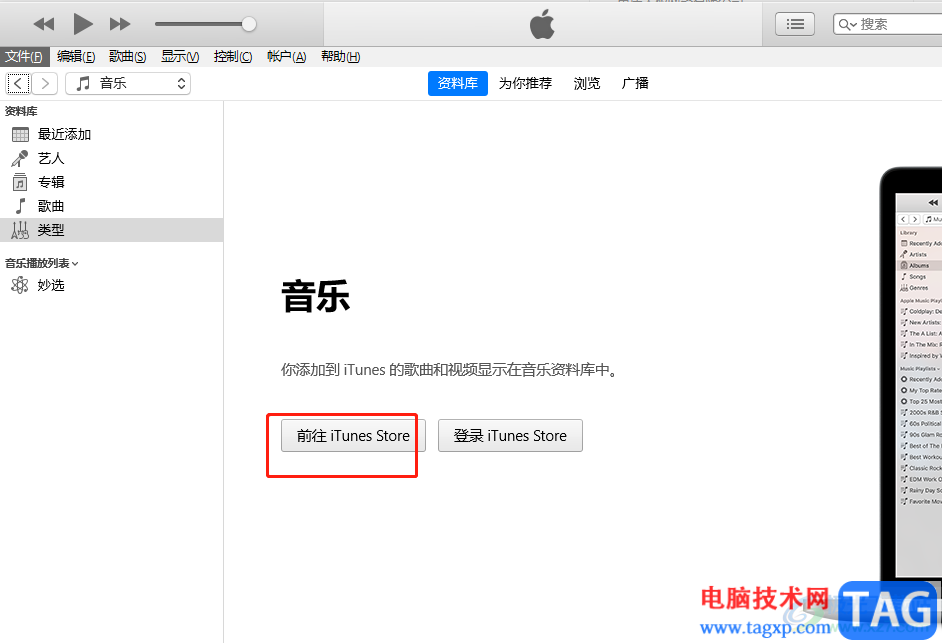Click the 资料库 sidebar header

(x=21, y=111)
